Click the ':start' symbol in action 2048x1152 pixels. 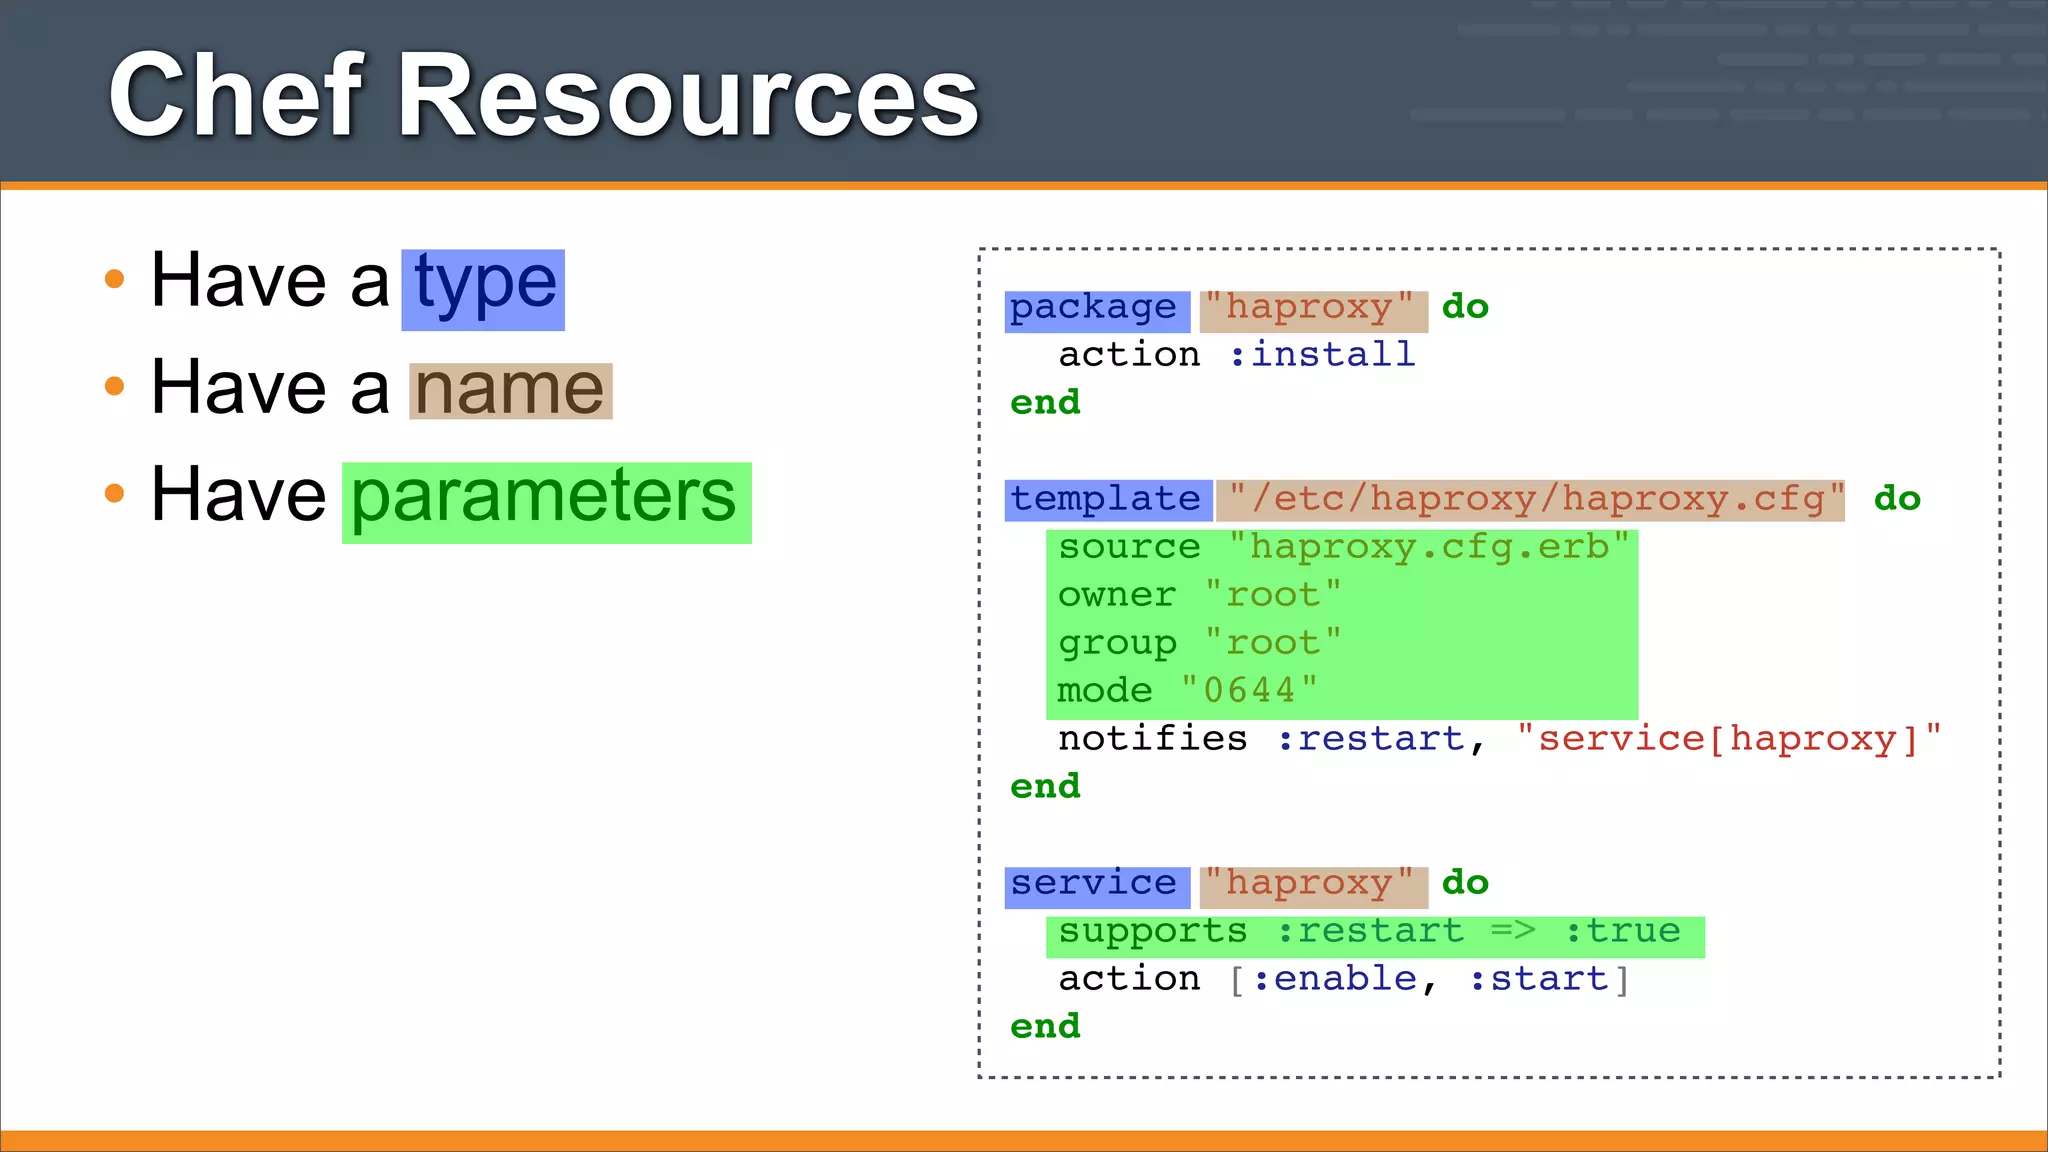1538,978
